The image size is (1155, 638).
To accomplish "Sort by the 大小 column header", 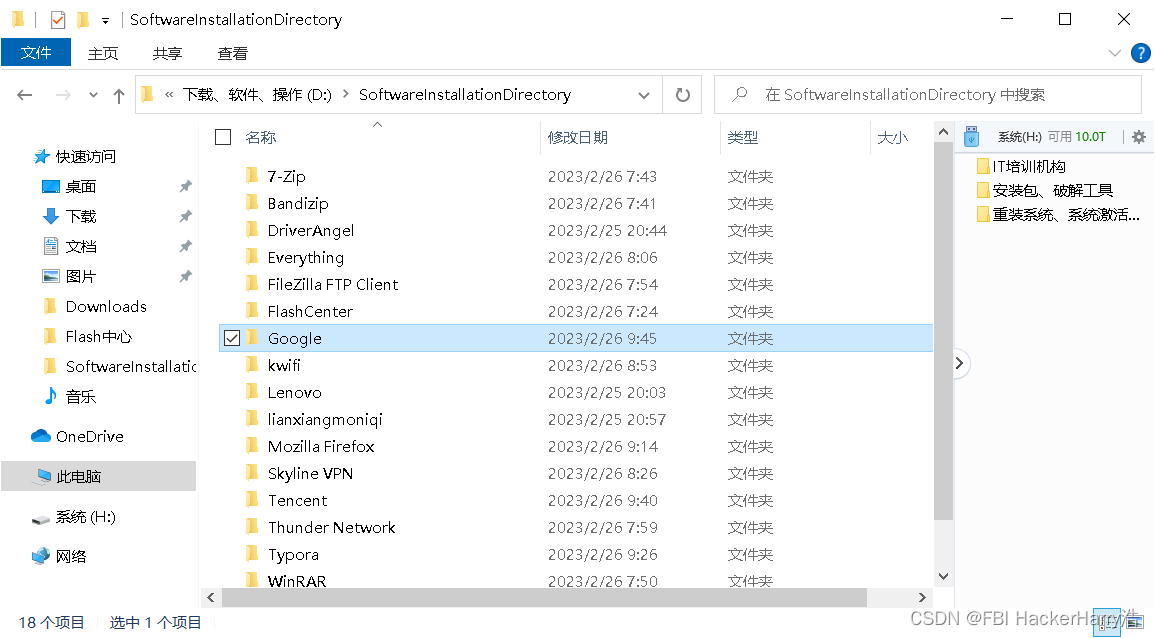I will pyautogui.click(x=893, y=137).
